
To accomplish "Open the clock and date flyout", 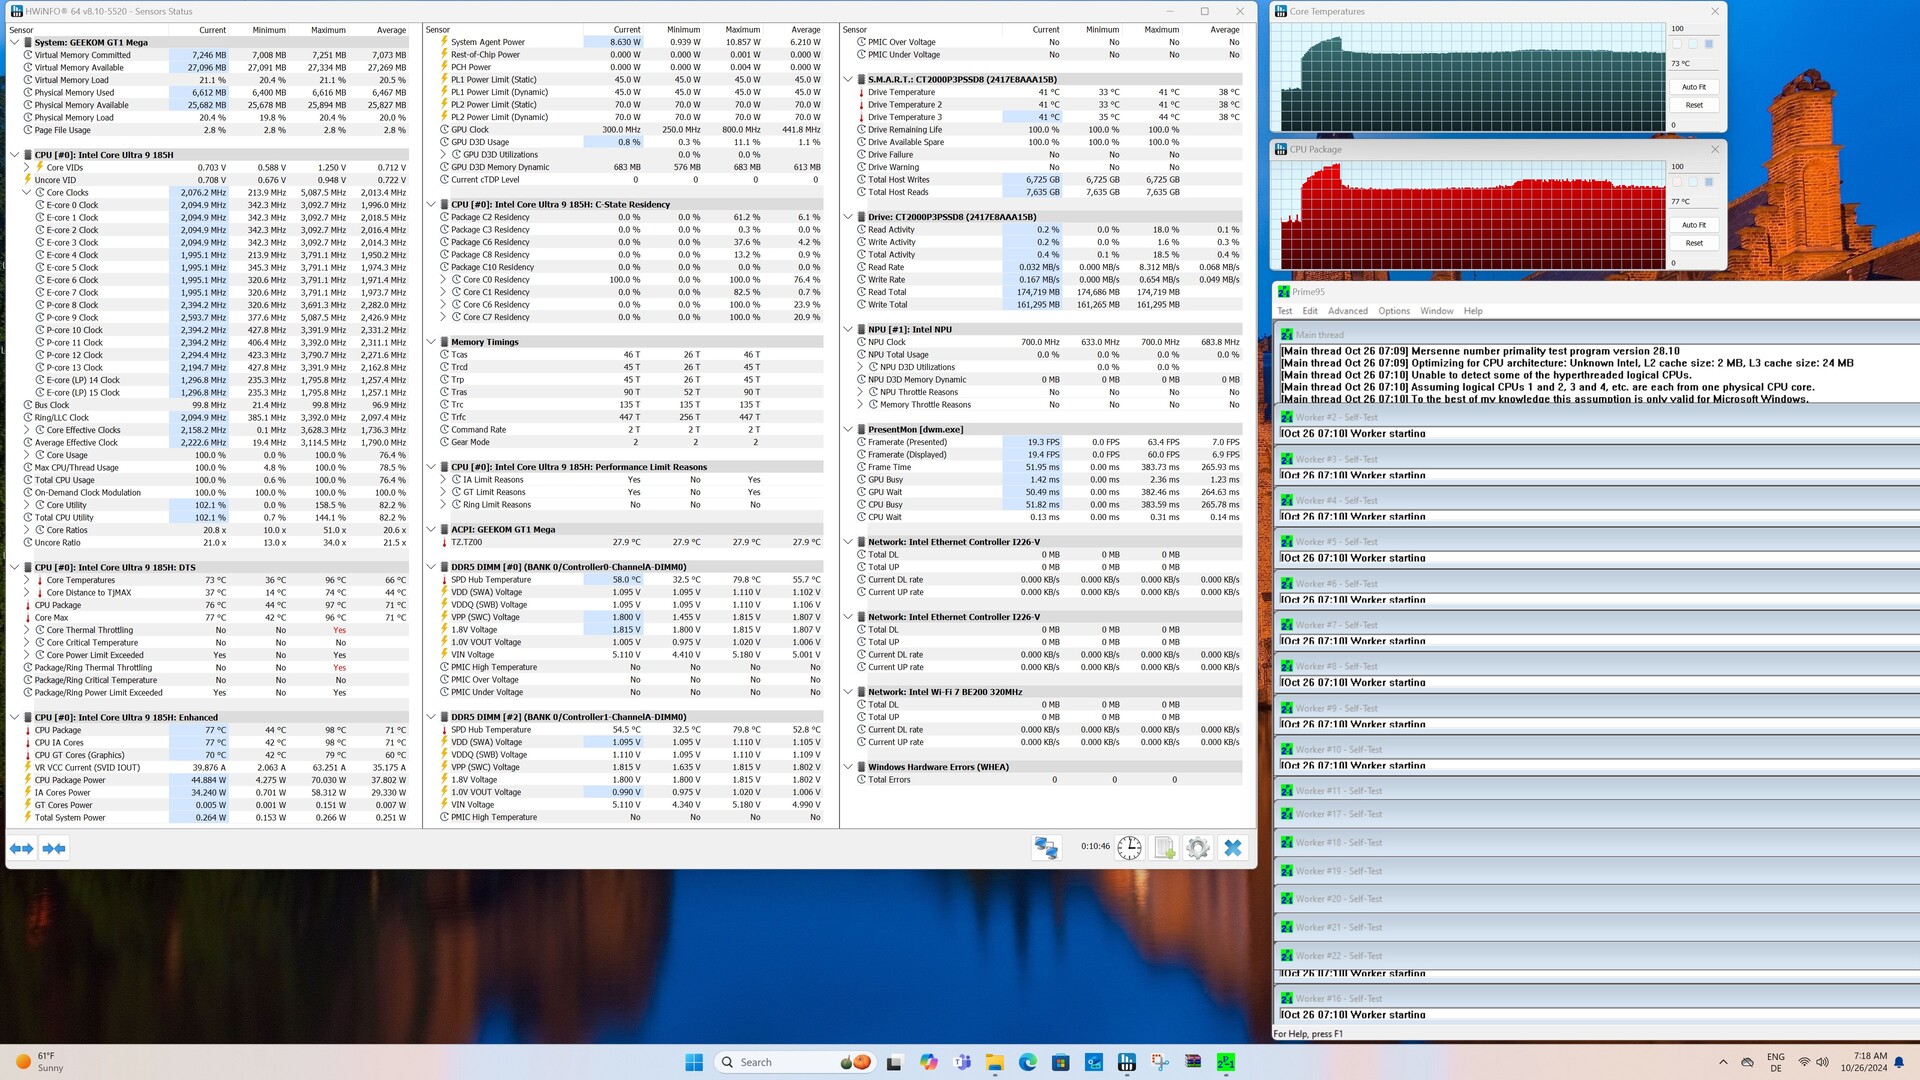I will pos(1864,1062).
